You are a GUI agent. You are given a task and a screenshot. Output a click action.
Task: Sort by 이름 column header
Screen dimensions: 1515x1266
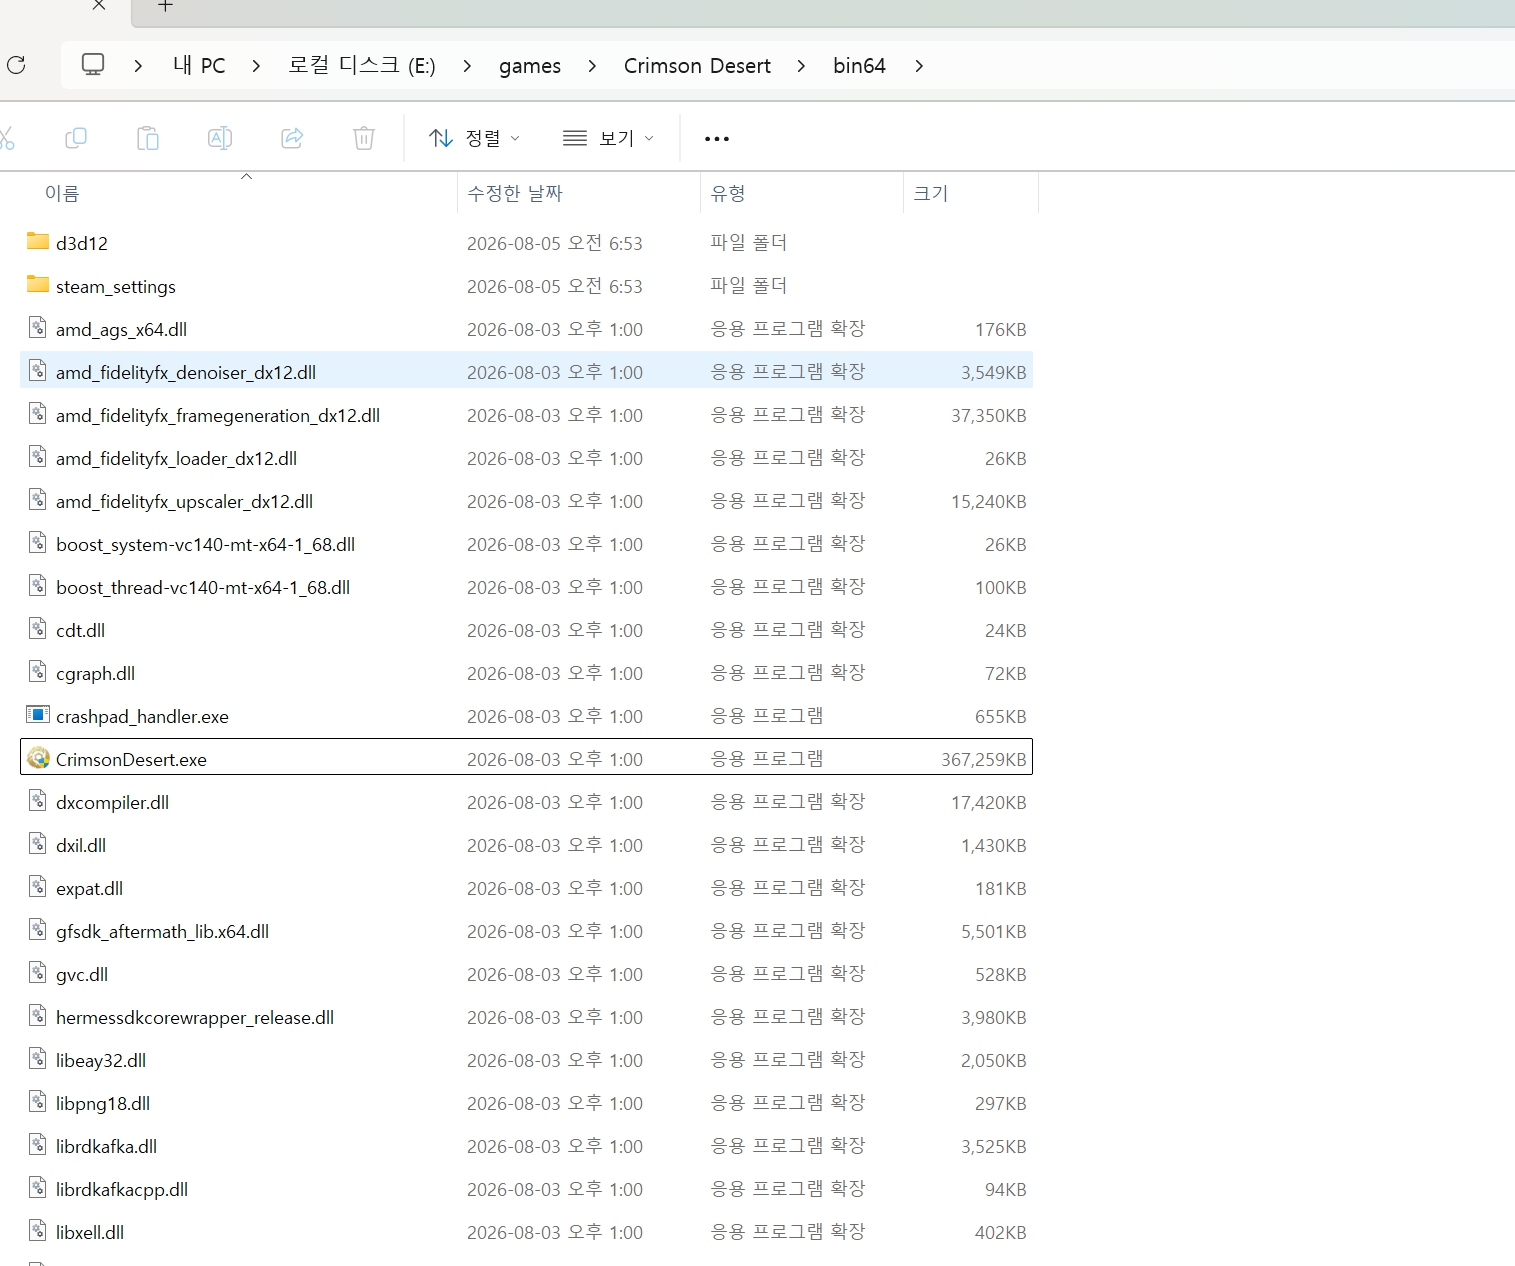click(x=62, y=193)
